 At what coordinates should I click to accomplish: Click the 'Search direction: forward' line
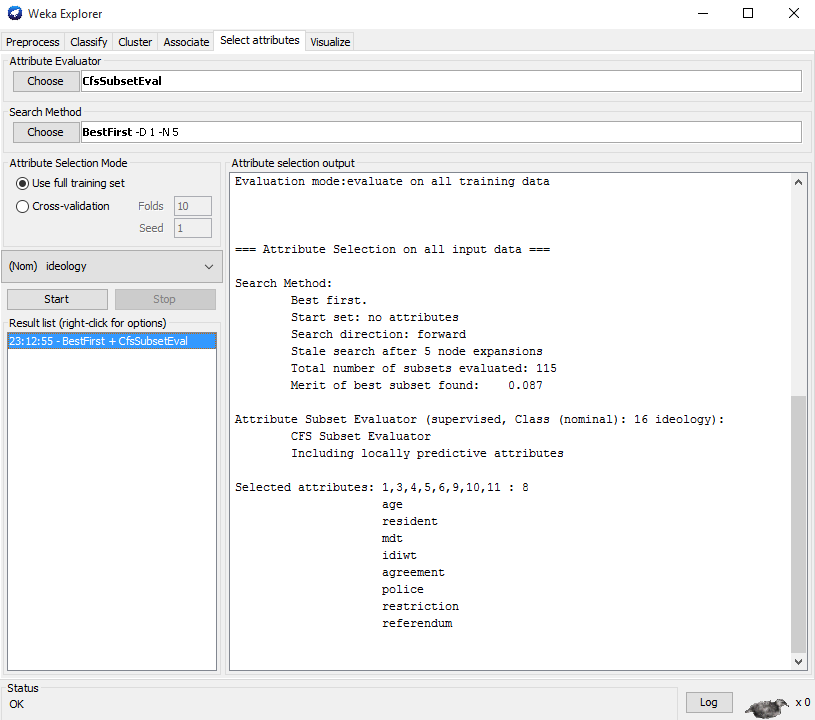click(x=378, y=334)
